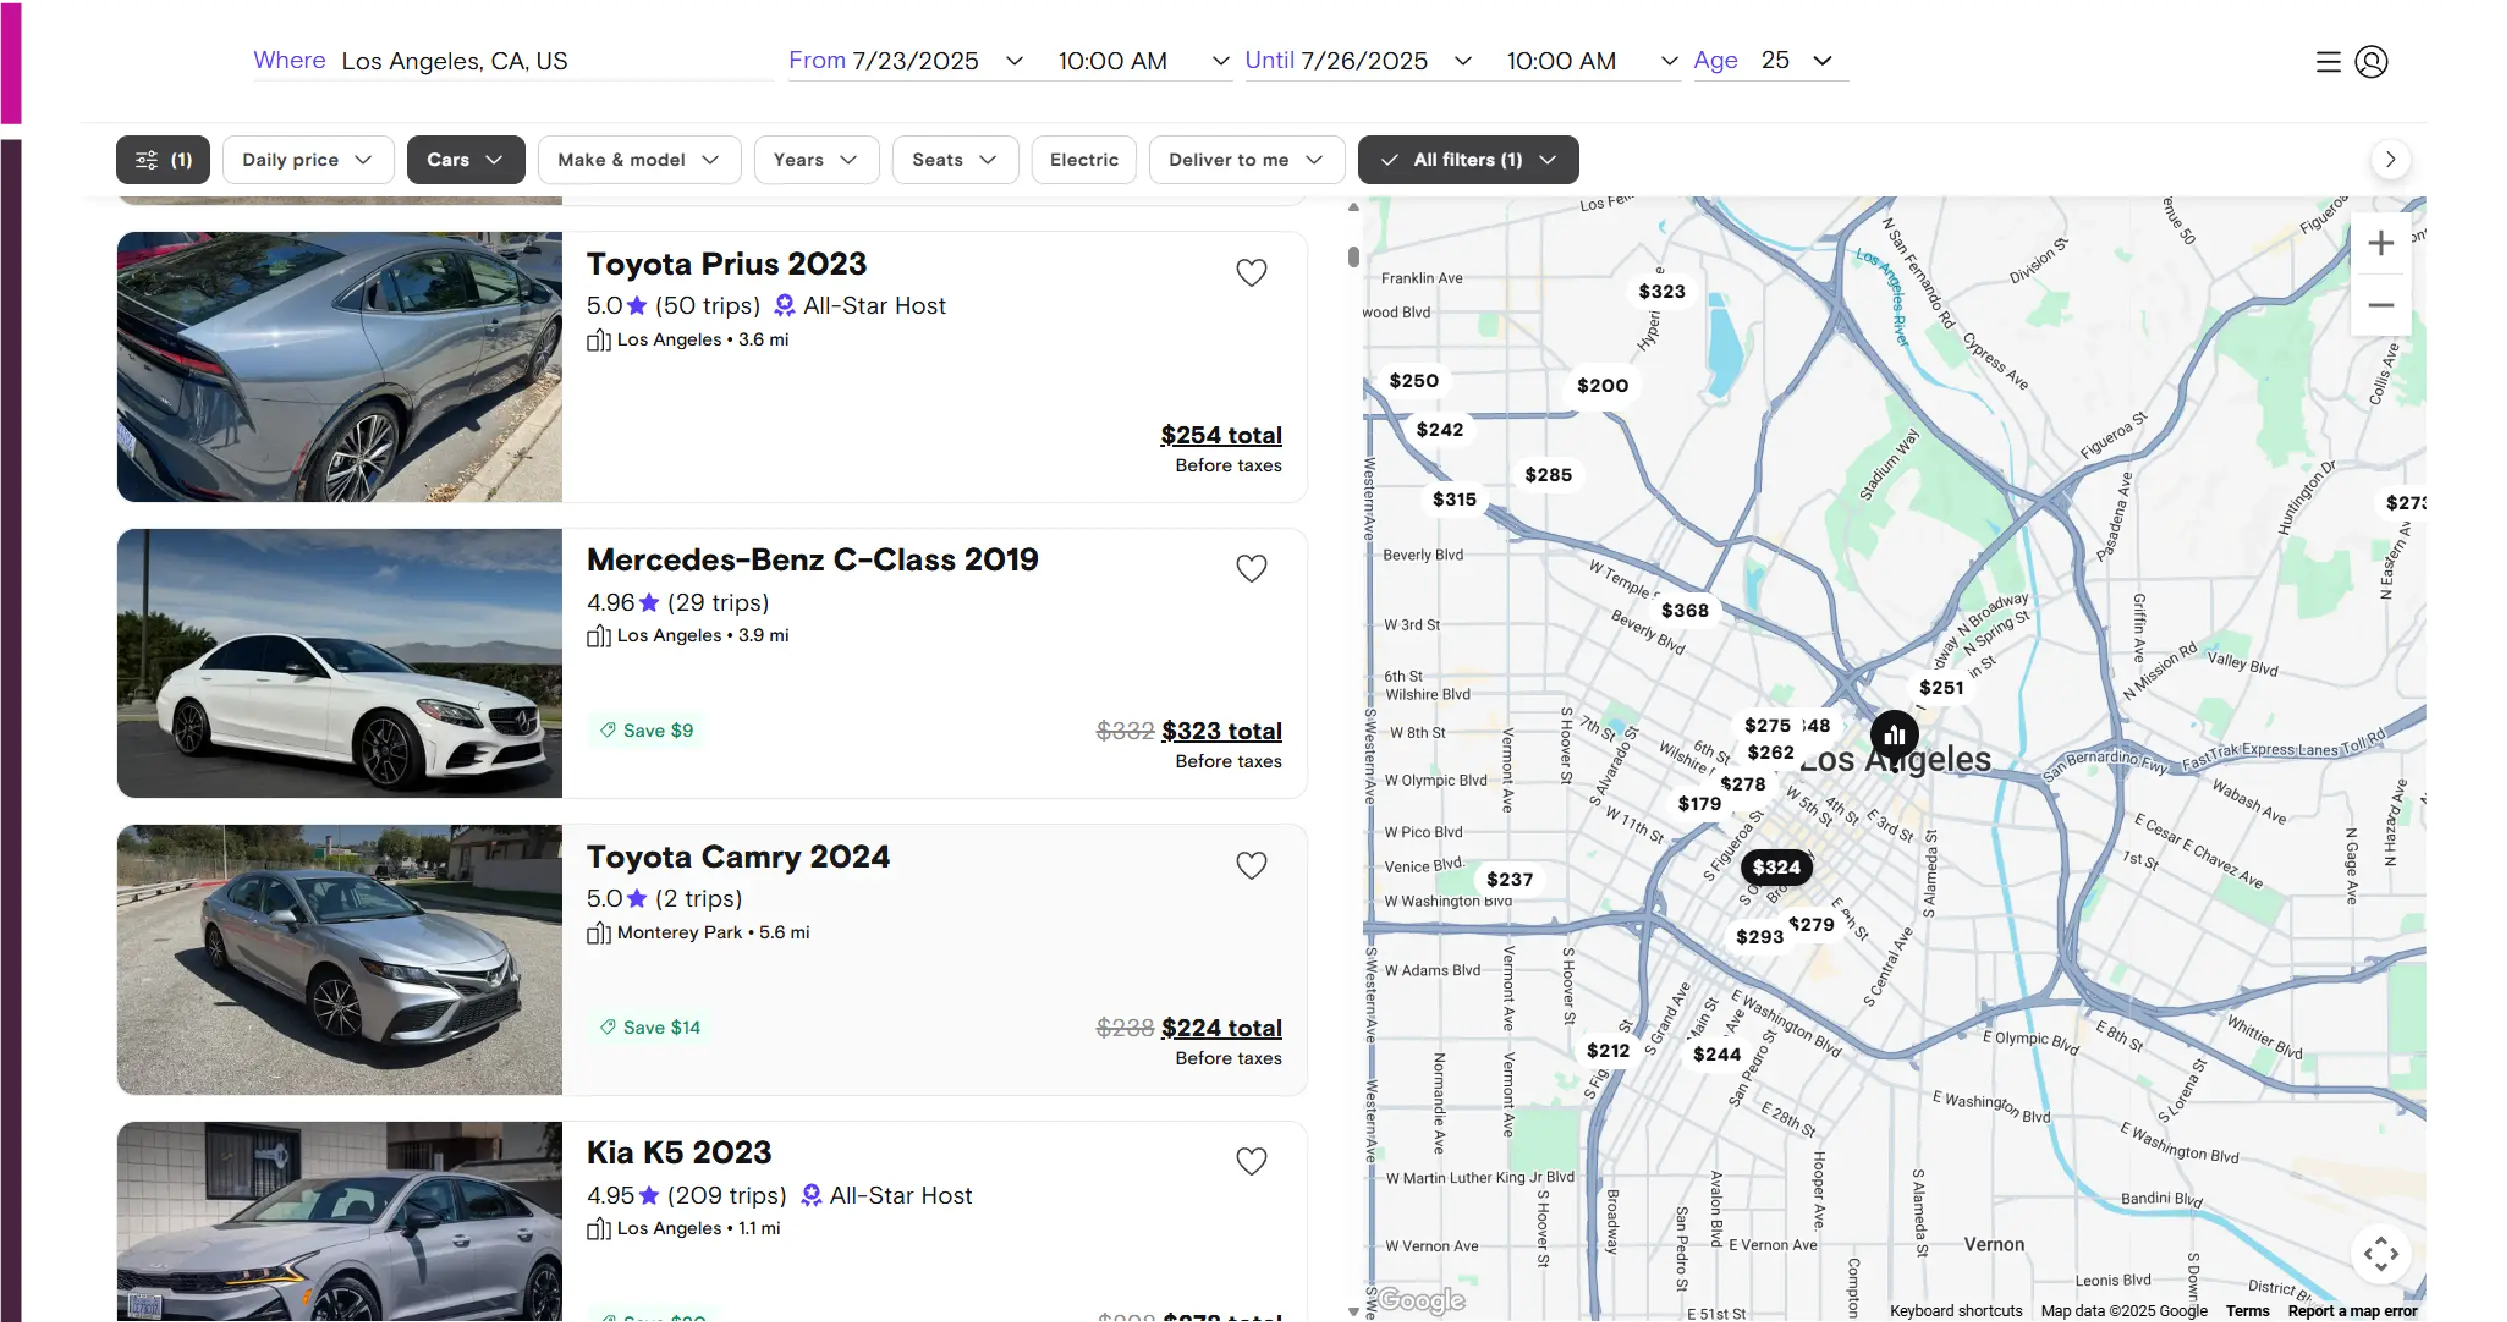The width and height of the screenshot is (2507, 1322).
Task: Select the $251 price marker on map
Action: (x=1941, y=687)
